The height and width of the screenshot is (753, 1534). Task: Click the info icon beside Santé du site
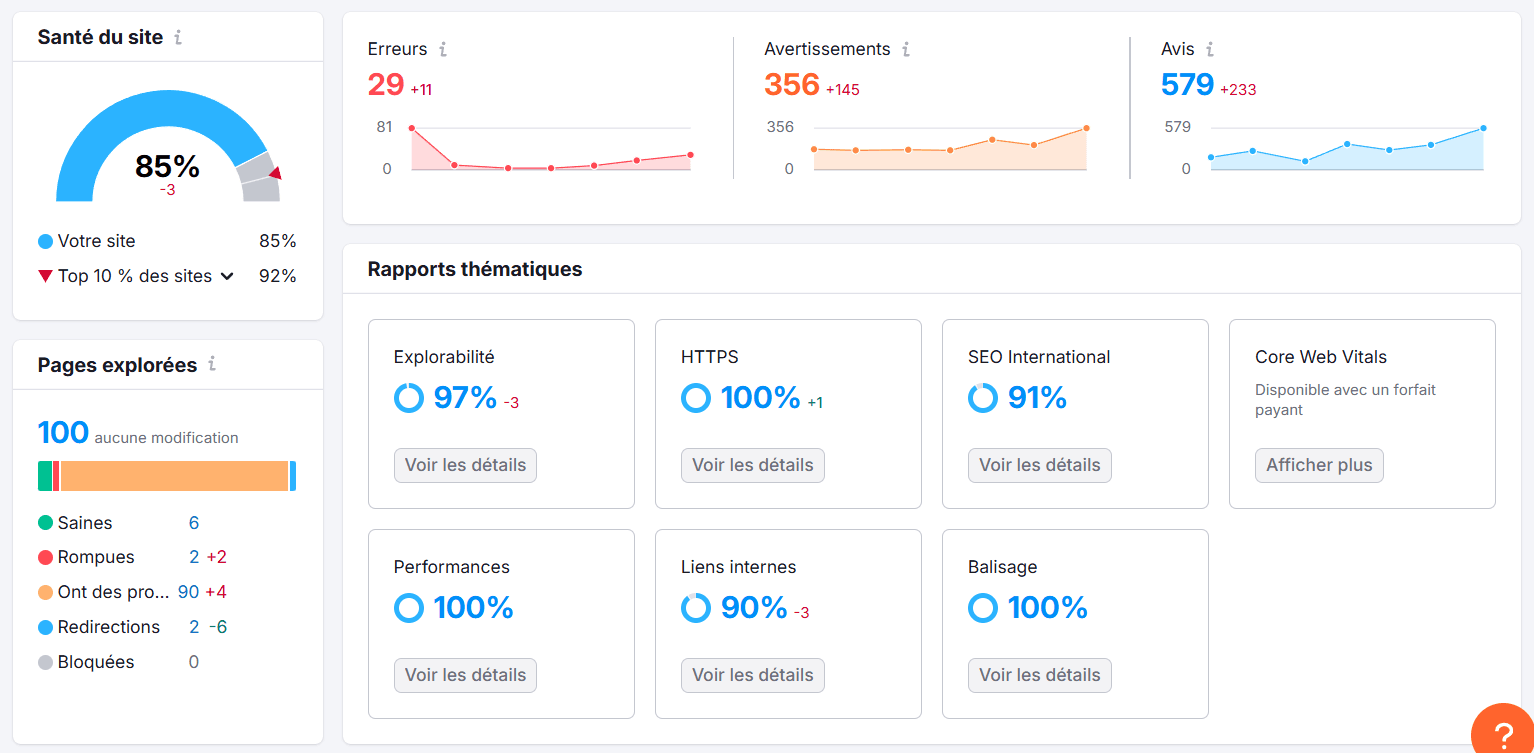178,38
